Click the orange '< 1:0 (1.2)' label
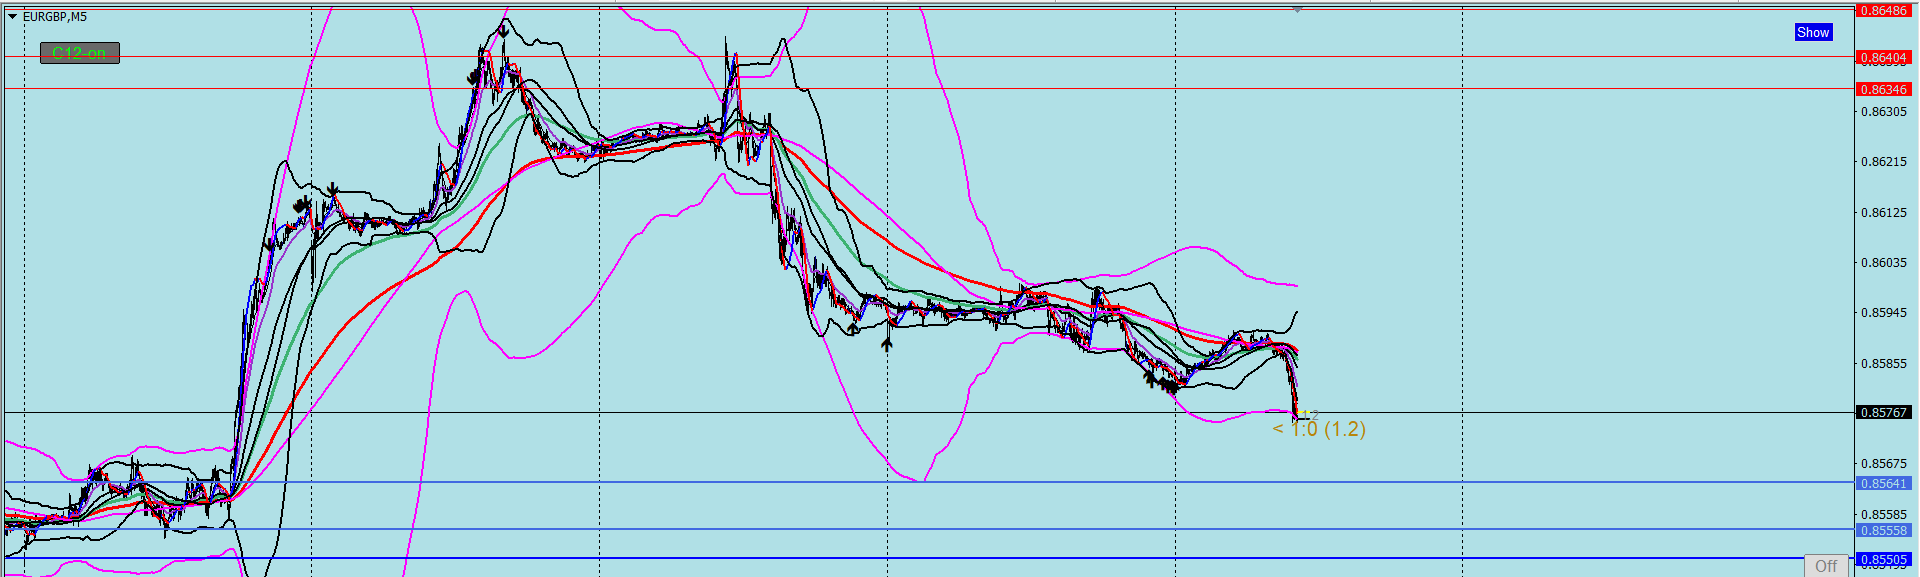 click(x=1319, y=429)
